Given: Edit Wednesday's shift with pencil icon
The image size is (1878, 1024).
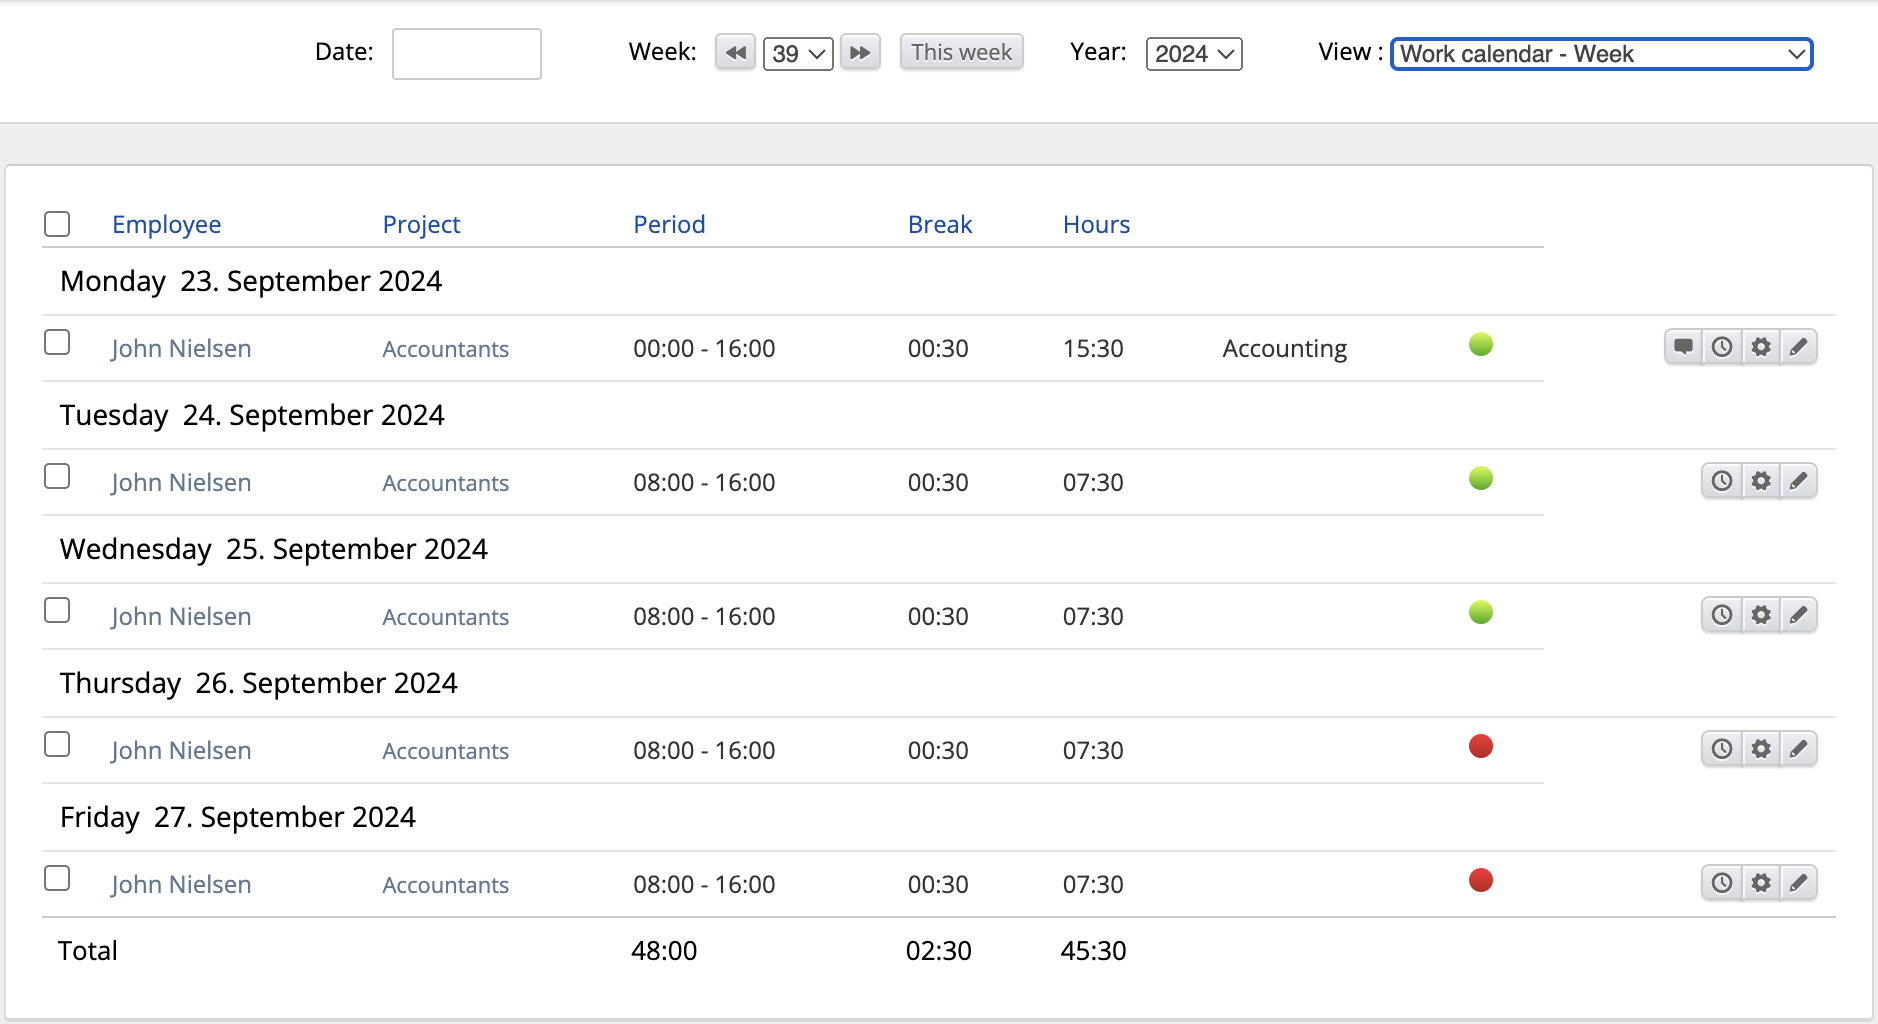Looking at the screenshot, I should tap(1798, 615).
